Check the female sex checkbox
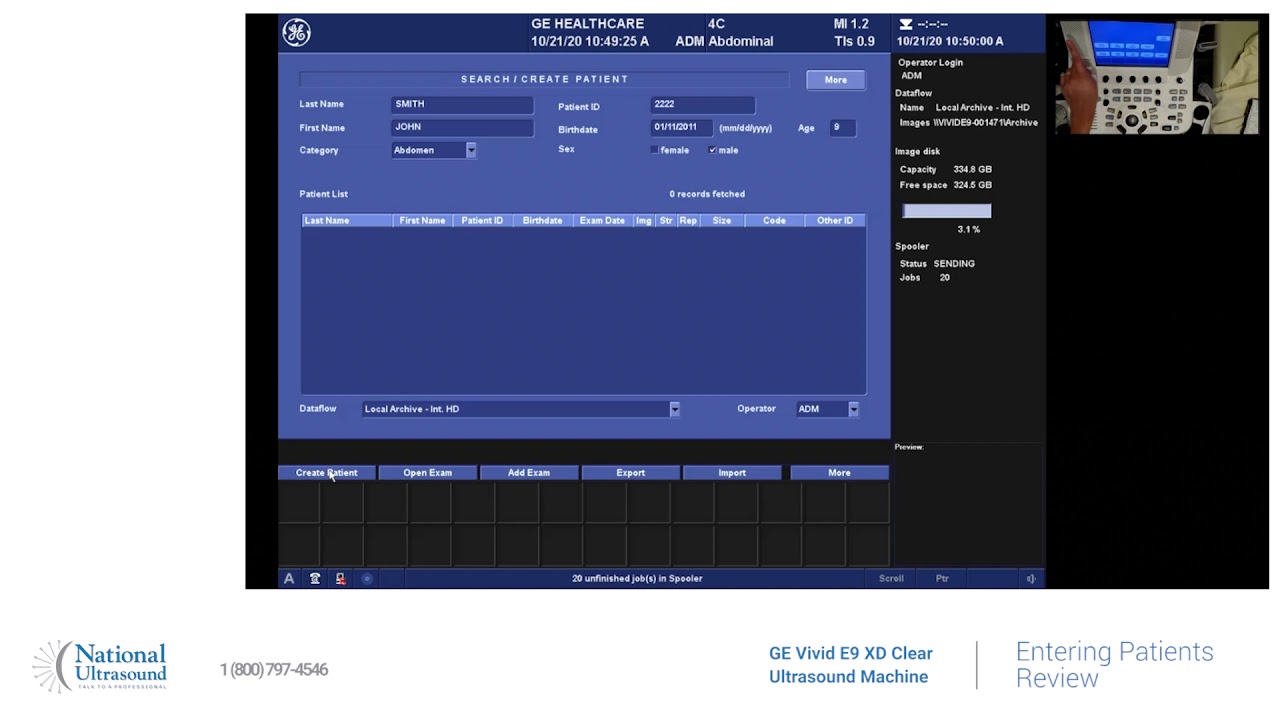1280x720 pixels. point(654,150)
